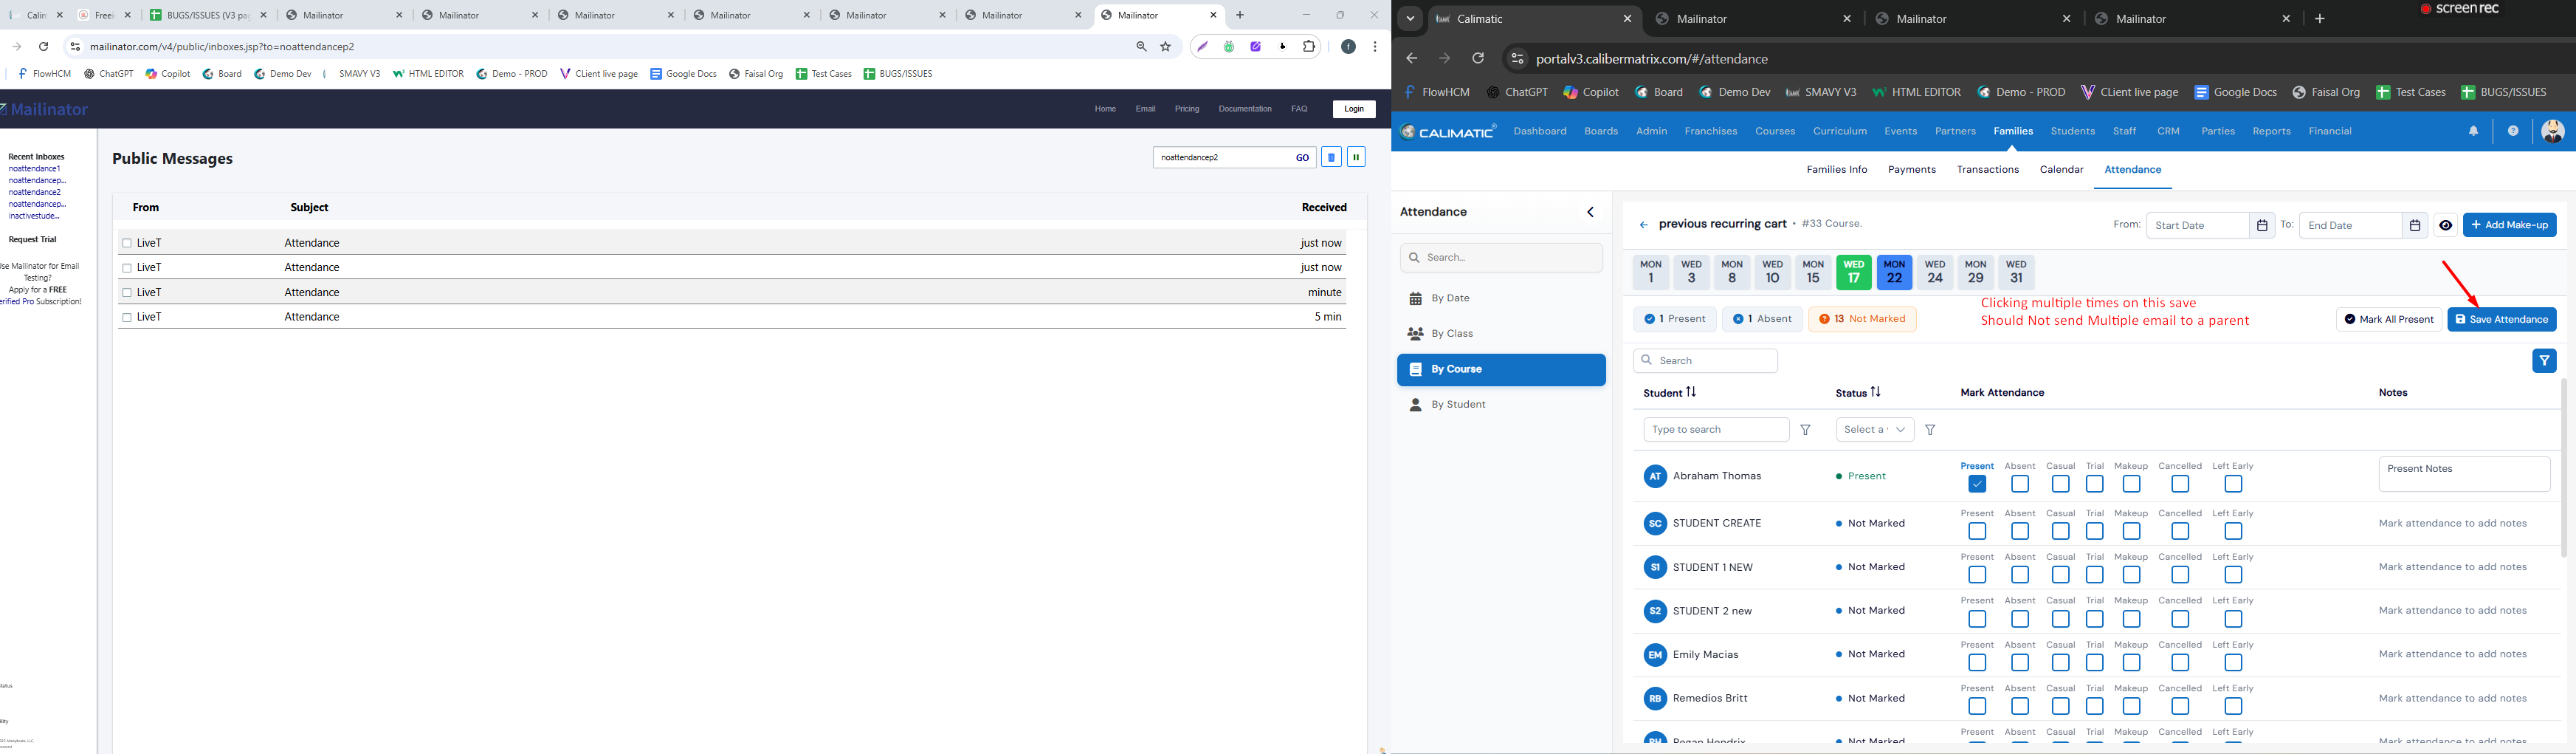2576x754 pixels.
Task: Click the Status column filter funnel icon
Action: coord(1931,430)
